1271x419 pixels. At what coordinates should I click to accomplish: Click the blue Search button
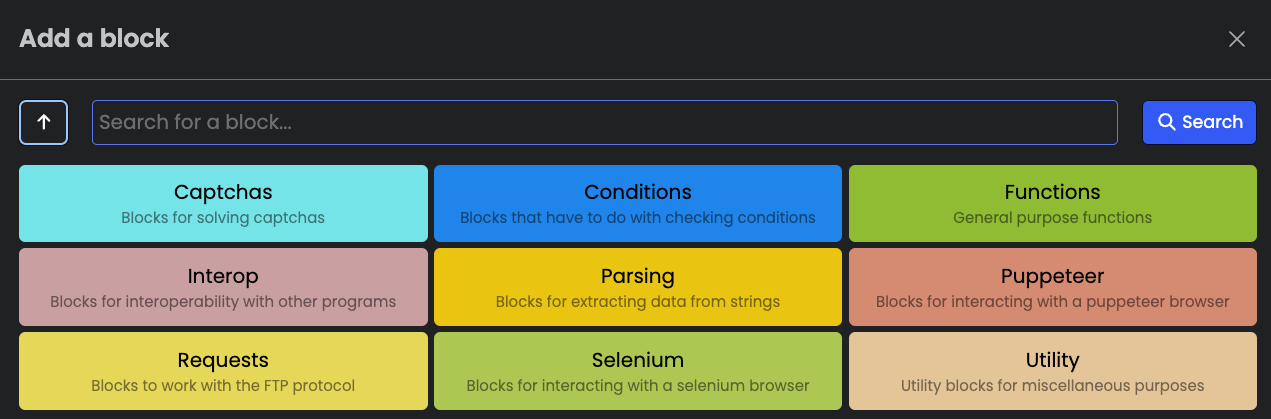tap(1200, 122)
